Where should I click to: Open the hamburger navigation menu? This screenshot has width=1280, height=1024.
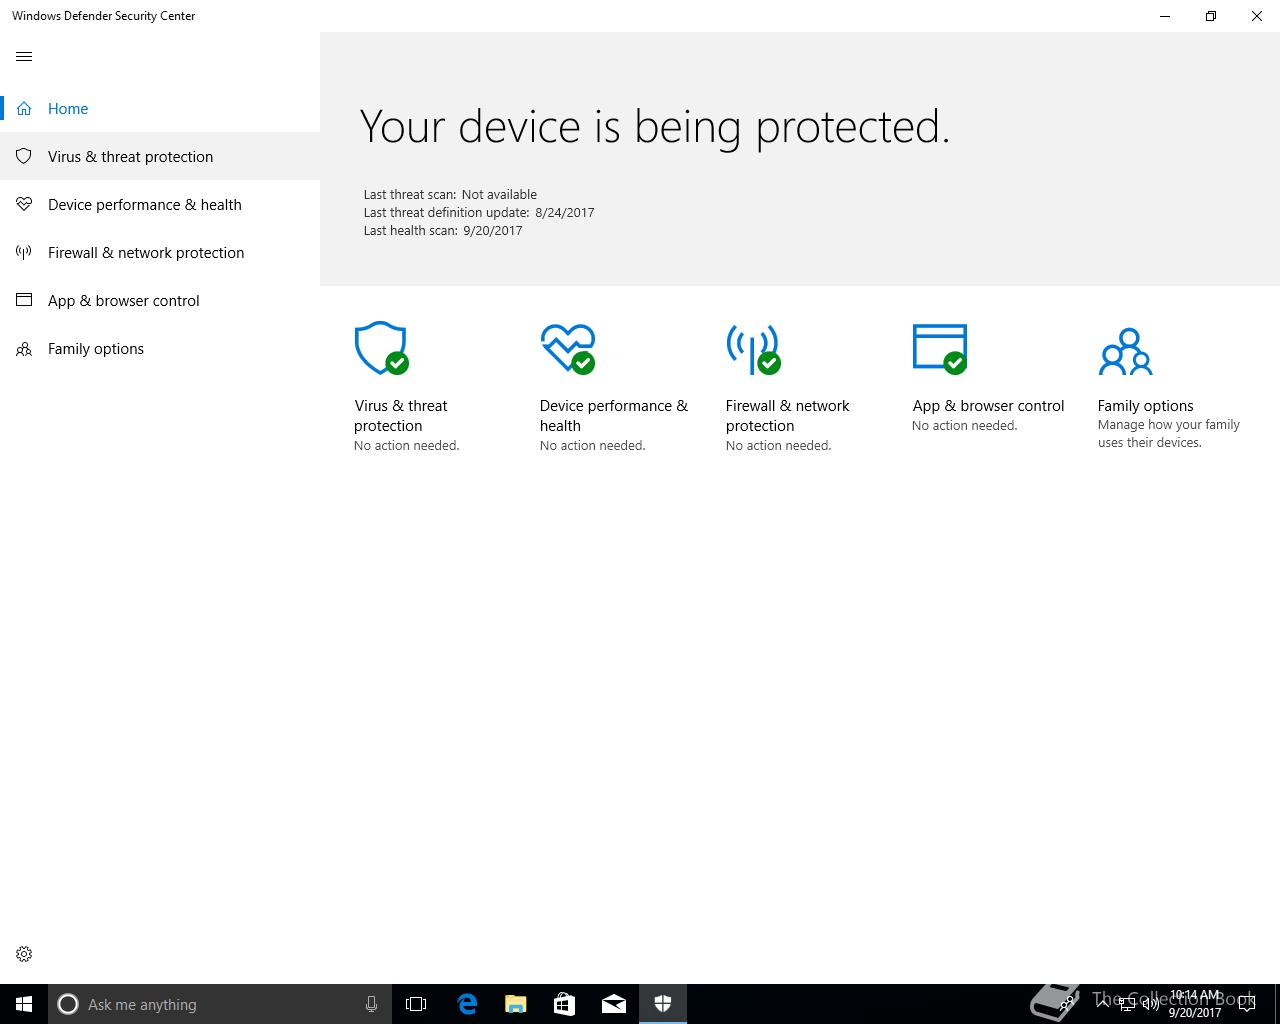(x=24, y=56)
